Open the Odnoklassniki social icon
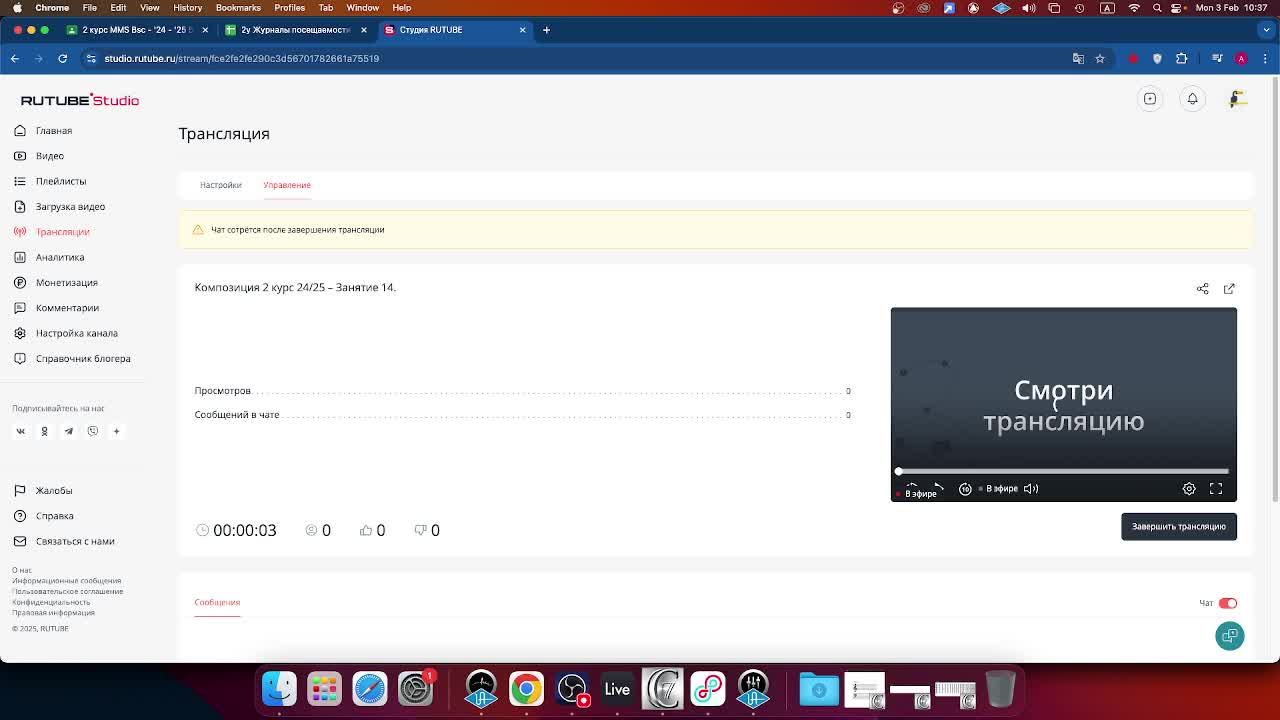The width and height of the screenshot is (1280, 720). [44, 431]
